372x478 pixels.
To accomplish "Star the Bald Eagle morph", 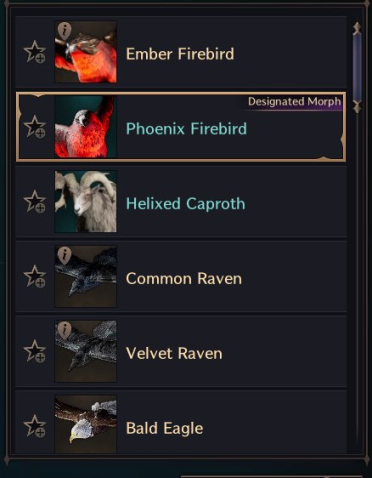I will coord(35,426).
